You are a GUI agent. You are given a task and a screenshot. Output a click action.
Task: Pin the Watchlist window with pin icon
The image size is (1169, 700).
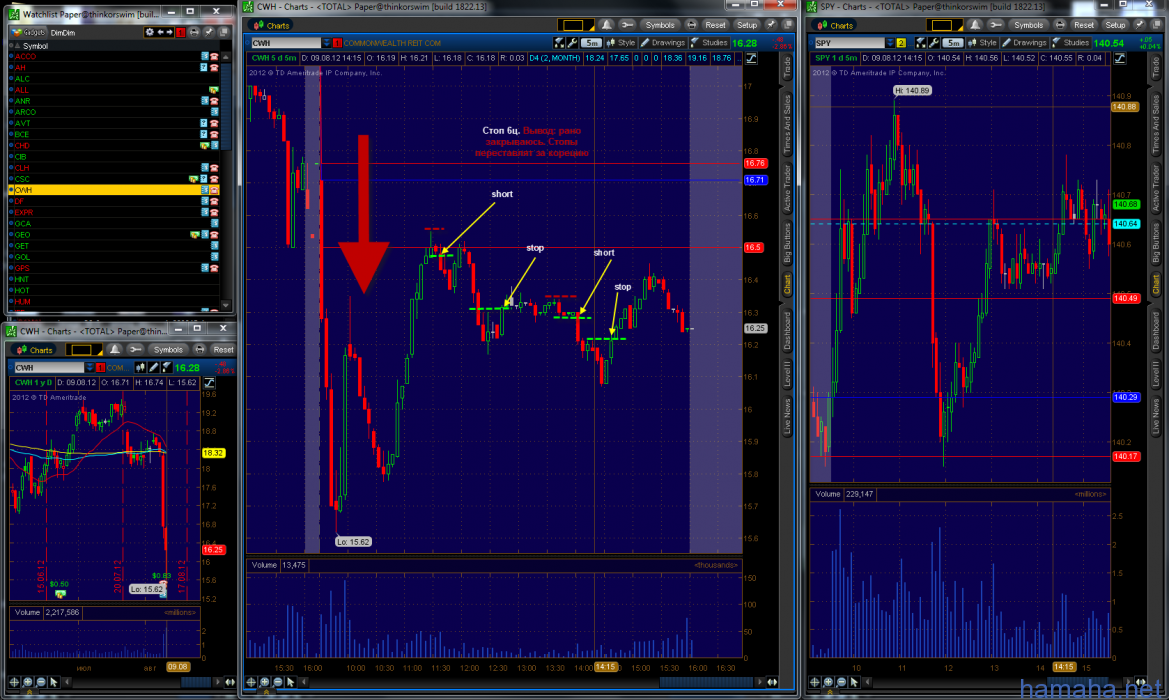208,32
